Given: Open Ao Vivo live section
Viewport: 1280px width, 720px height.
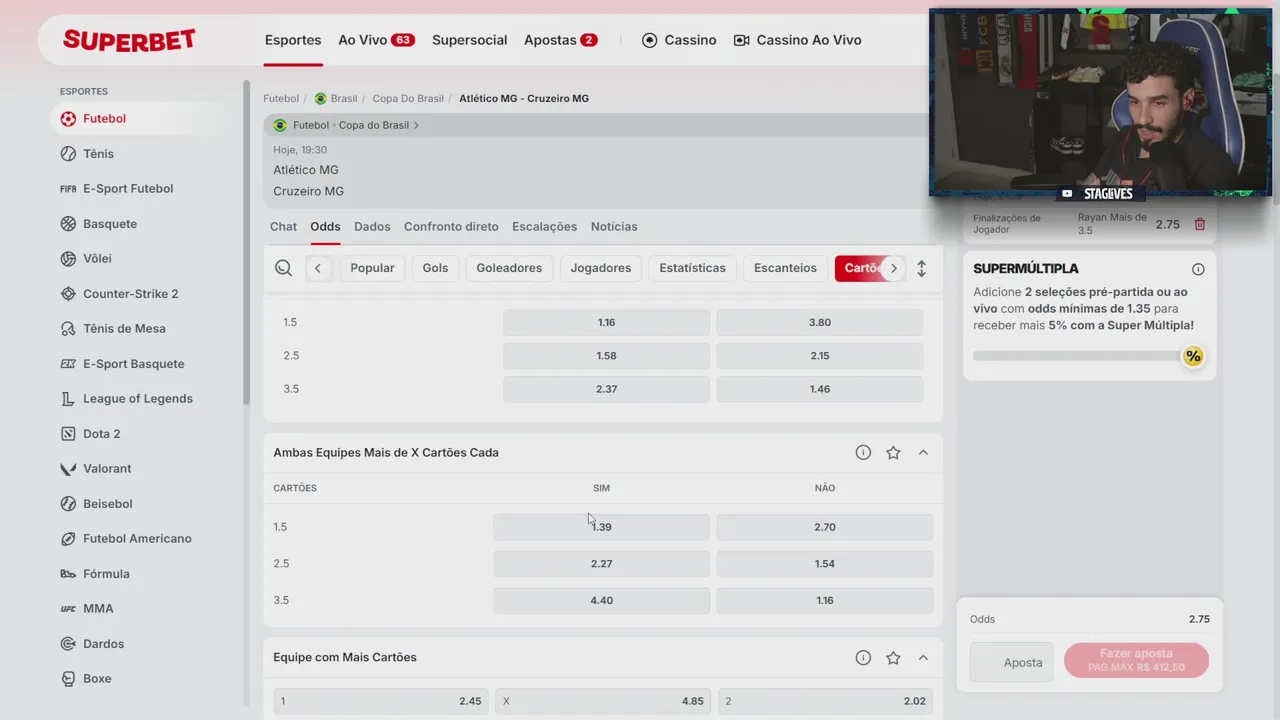Looking at the screenshot, I should click(376, 40).
